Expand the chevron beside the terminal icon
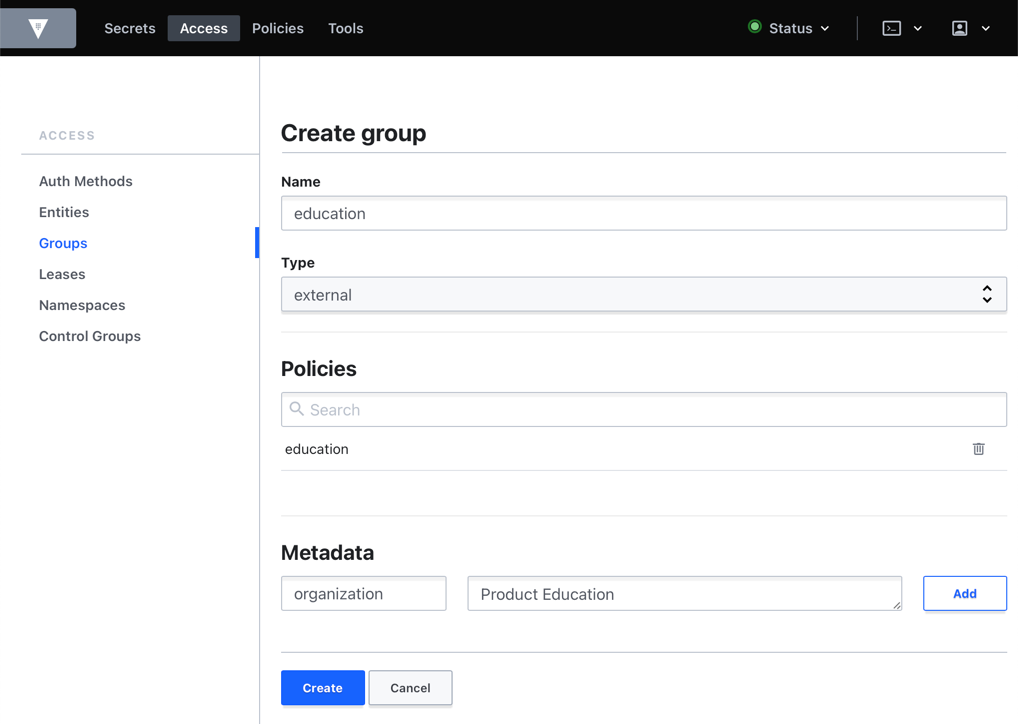This screenshot has width=1018, height=724. click(917, 28)
